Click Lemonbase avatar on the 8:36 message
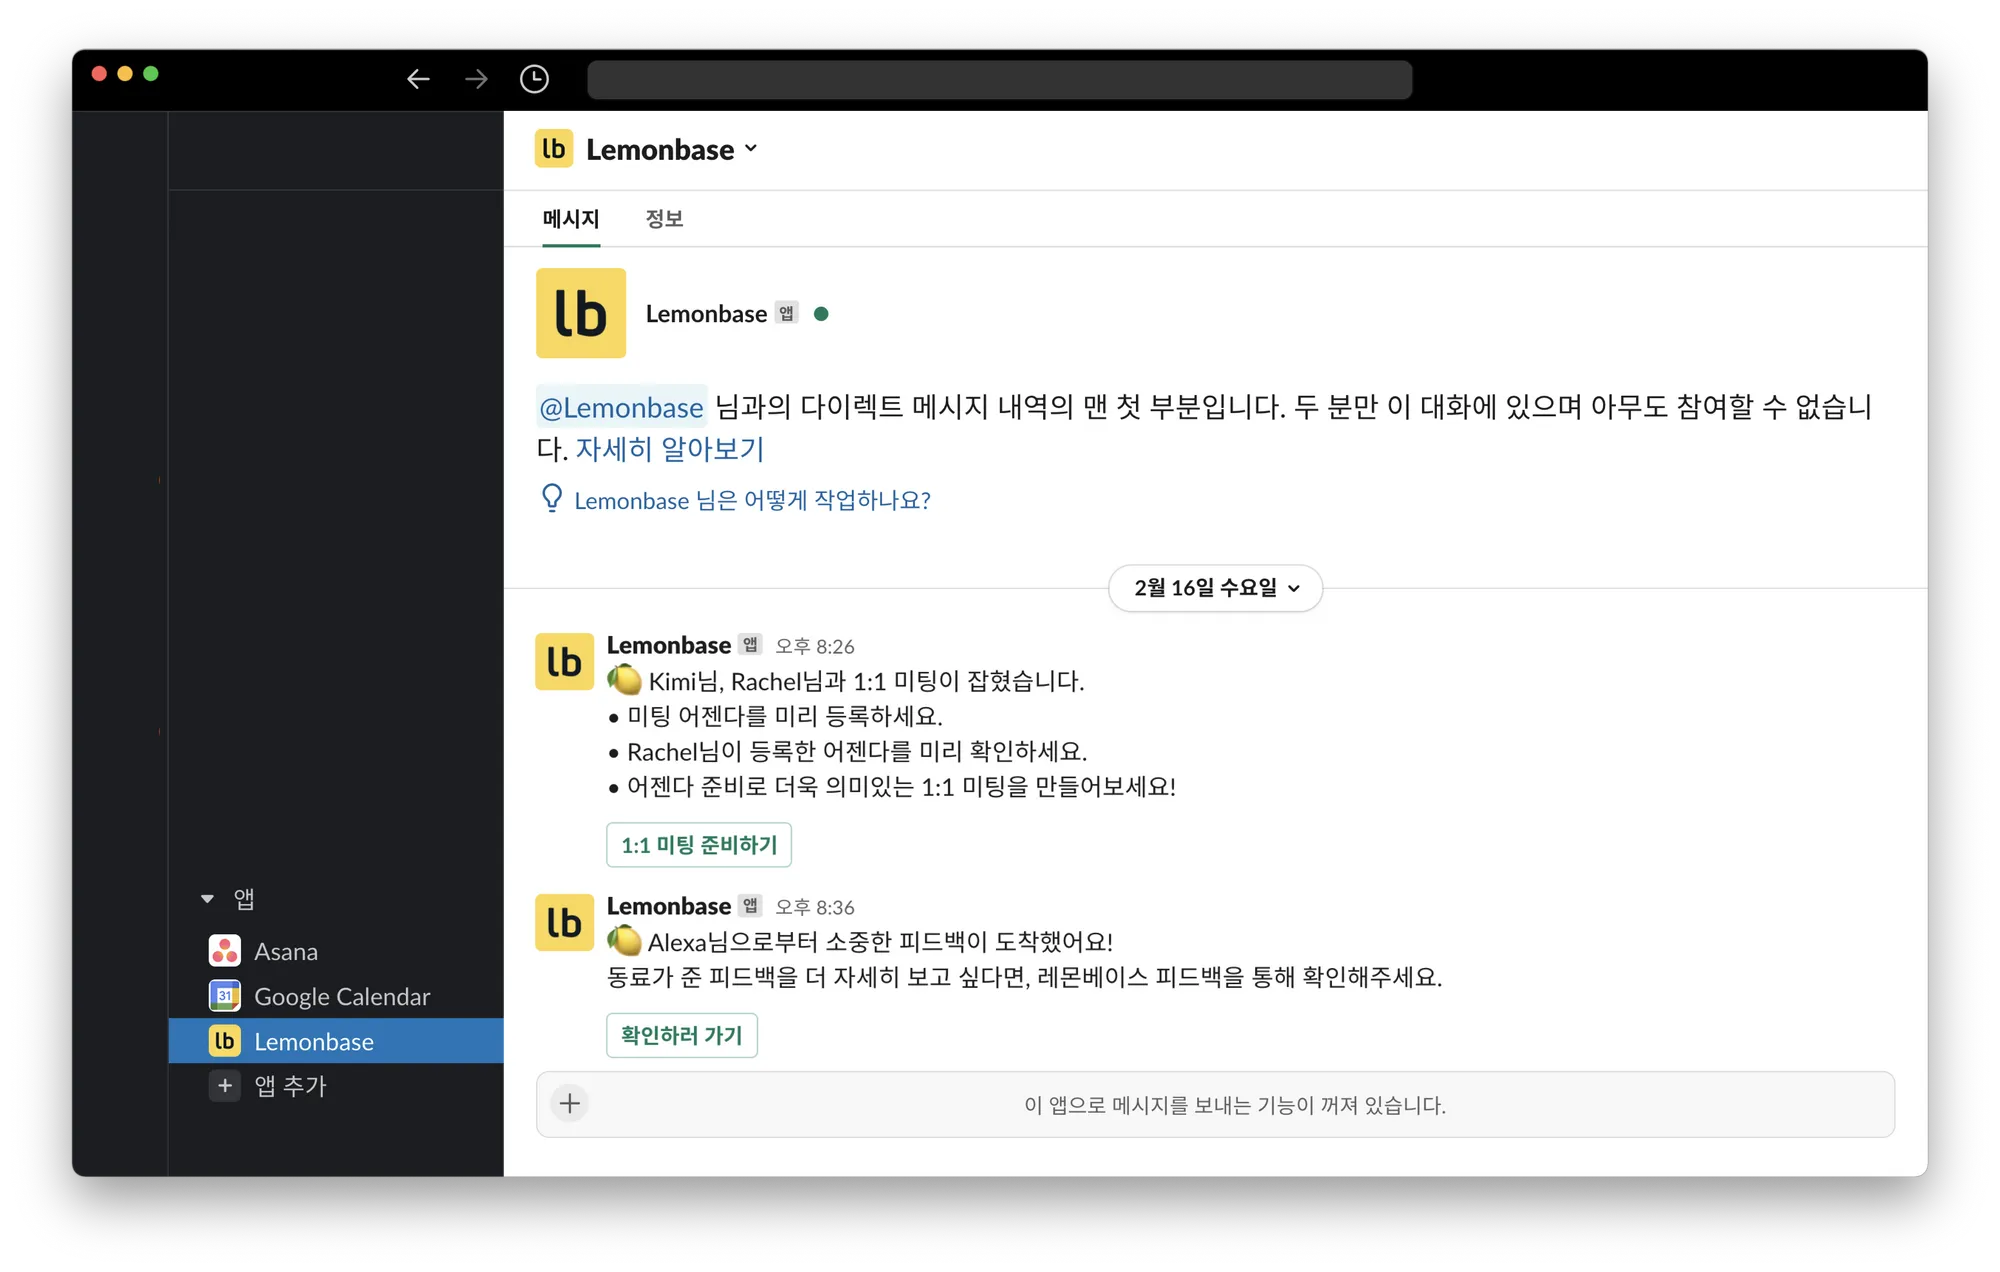Screen dimensions: 2000x1272 (x=565, y=922)
